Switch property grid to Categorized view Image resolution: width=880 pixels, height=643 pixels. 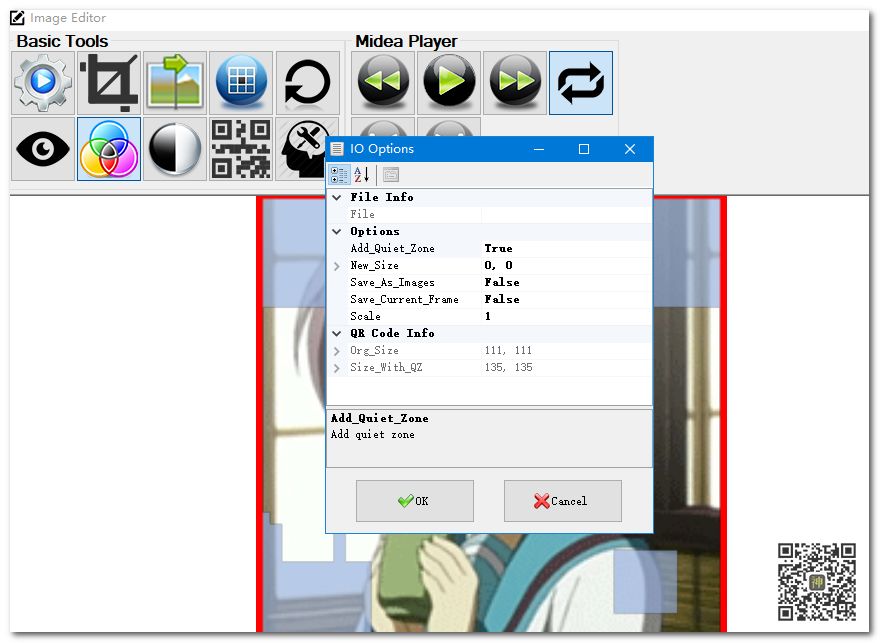(339, 175)
